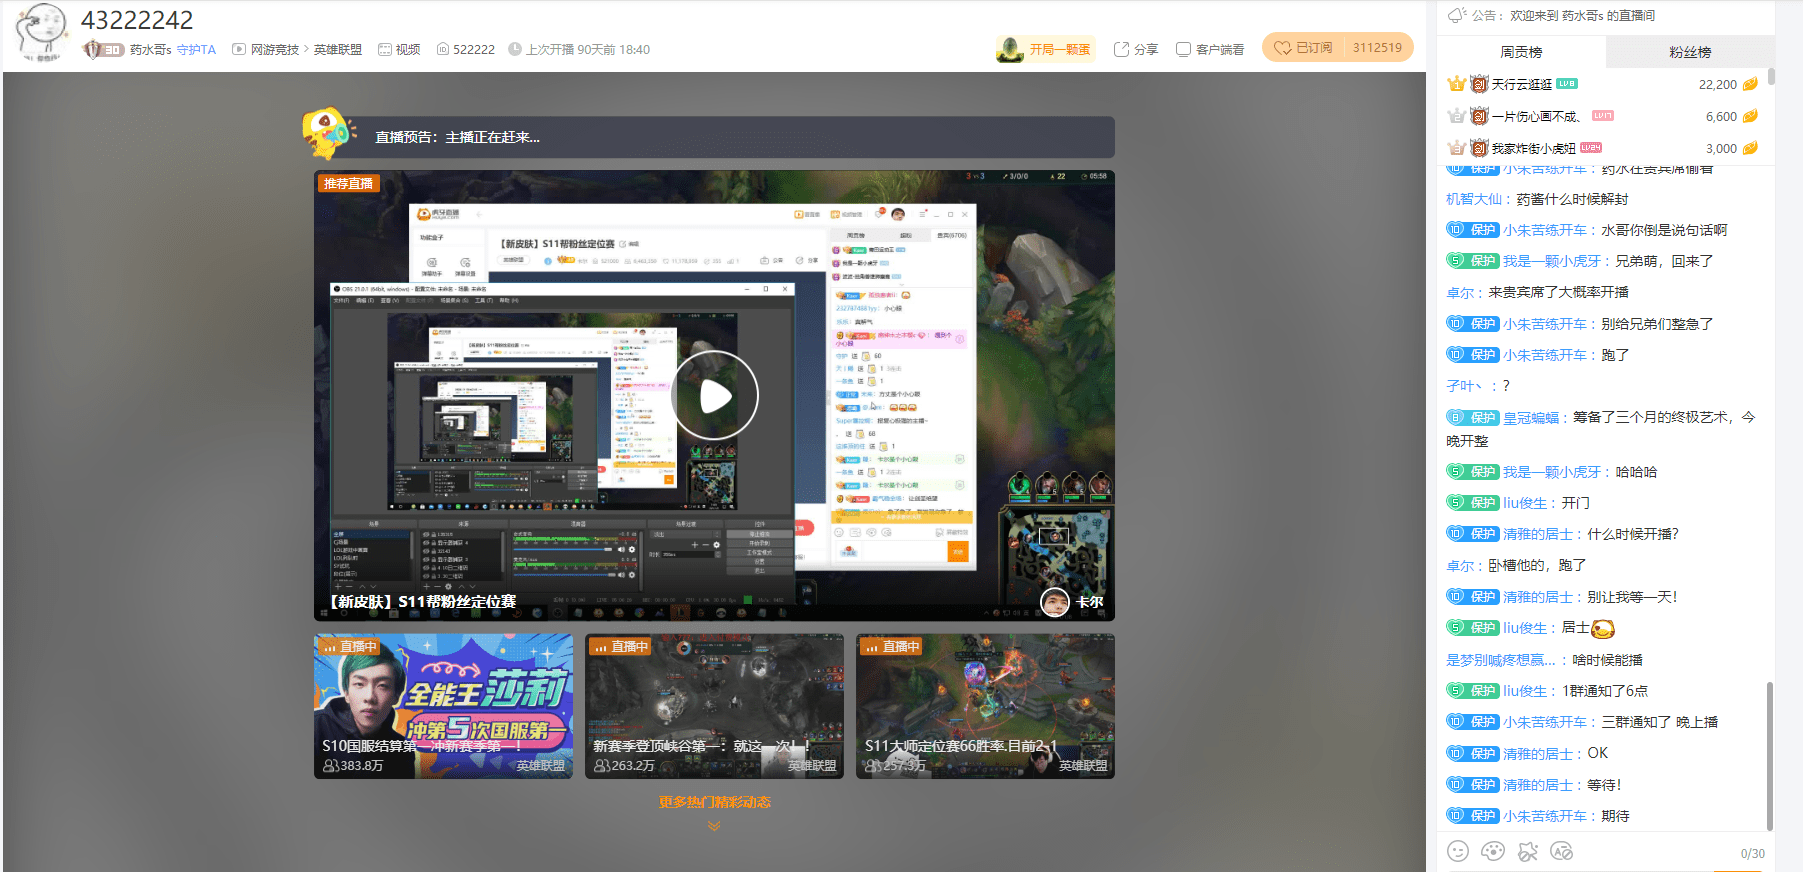Toggle the 已订阅 subscription button
Viewport: 1803px width, 872px height.
pos(1305,48)
